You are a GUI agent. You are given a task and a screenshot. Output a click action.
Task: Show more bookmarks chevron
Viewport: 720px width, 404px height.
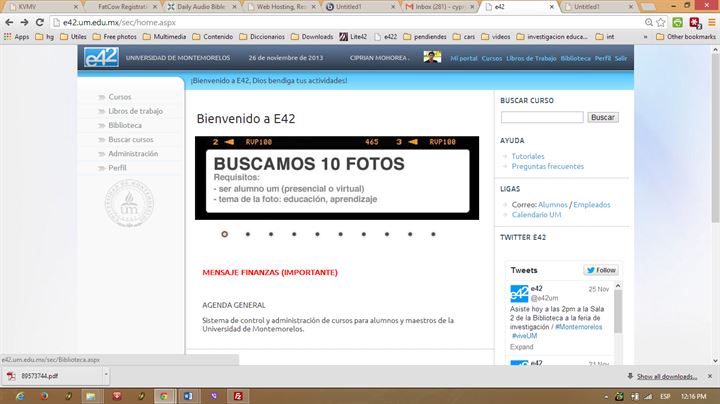(646, 37)
